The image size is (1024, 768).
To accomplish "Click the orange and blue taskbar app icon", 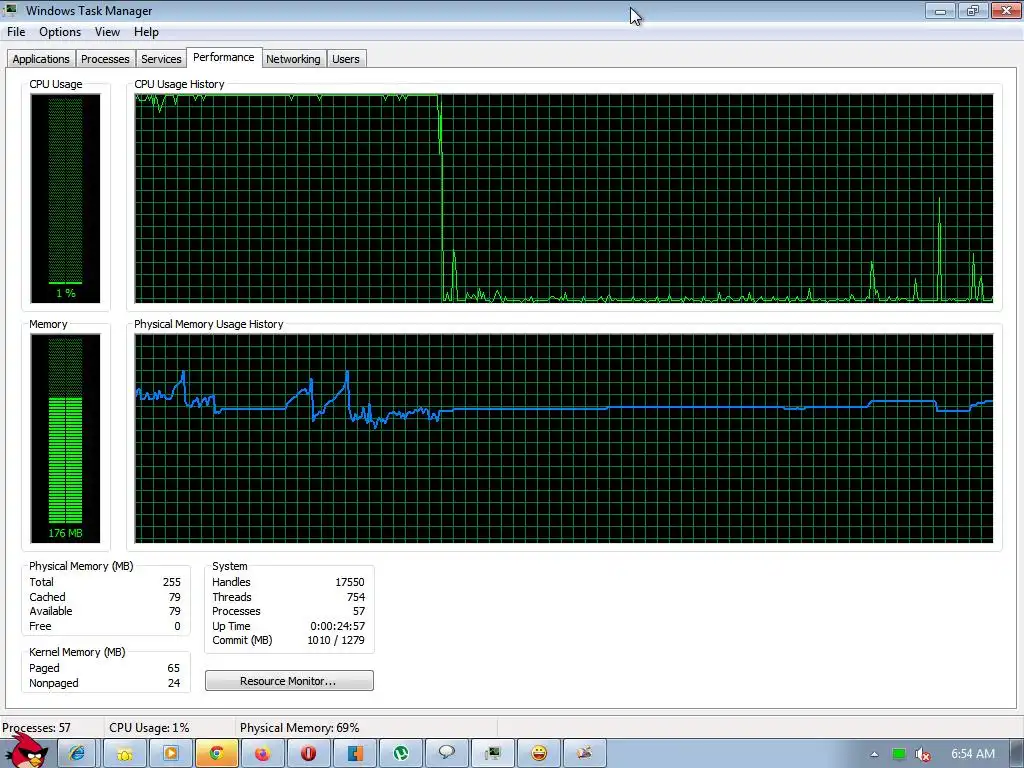I will tap(355, 754).
